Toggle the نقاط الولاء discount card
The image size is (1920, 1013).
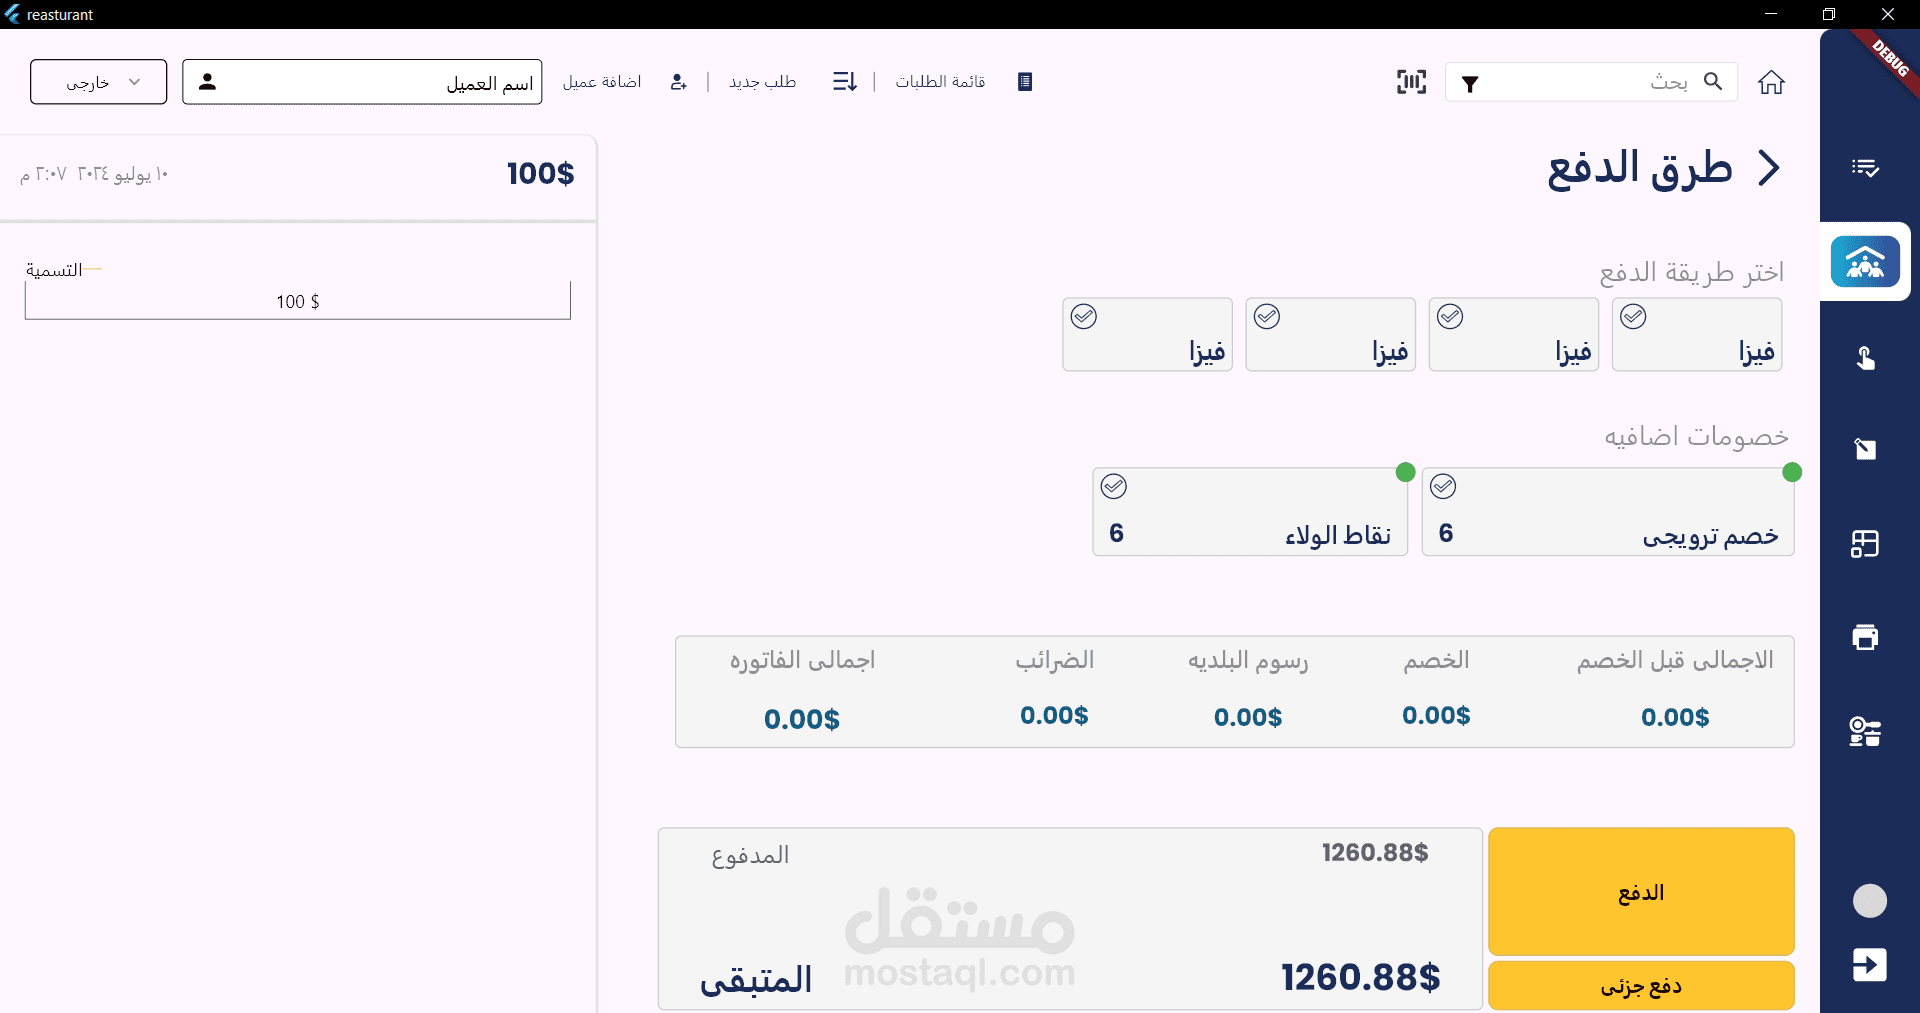coord(1250,511)
